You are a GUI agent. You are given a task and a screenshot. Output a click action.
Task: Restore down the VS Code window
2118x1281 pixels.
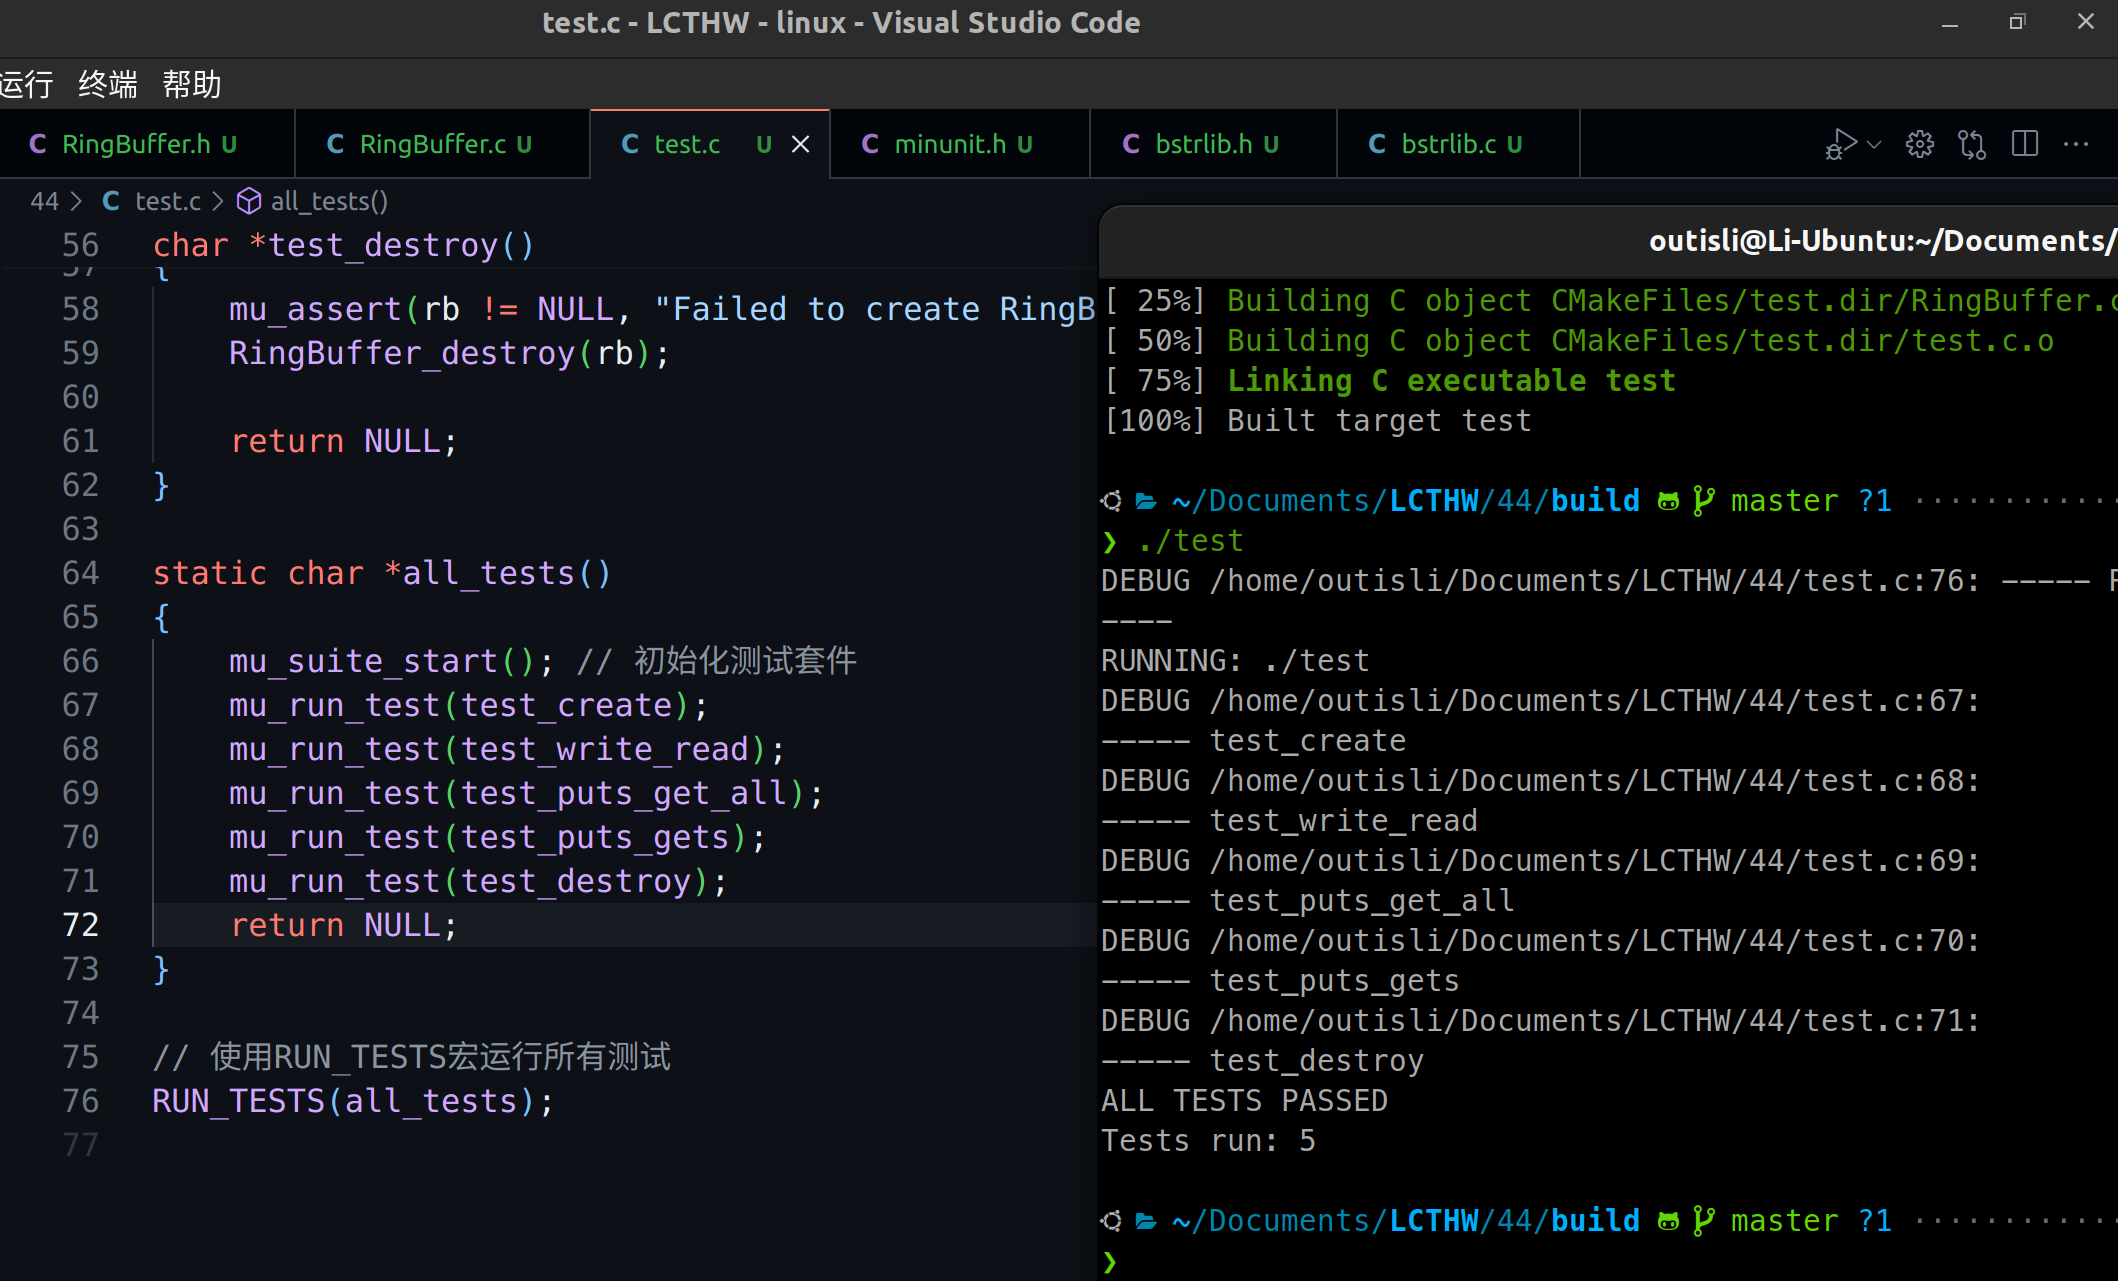pos(2016,22)
